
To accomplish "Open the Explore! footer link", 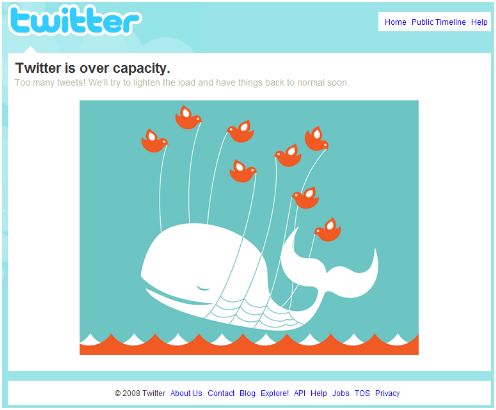I will (274, 393).
